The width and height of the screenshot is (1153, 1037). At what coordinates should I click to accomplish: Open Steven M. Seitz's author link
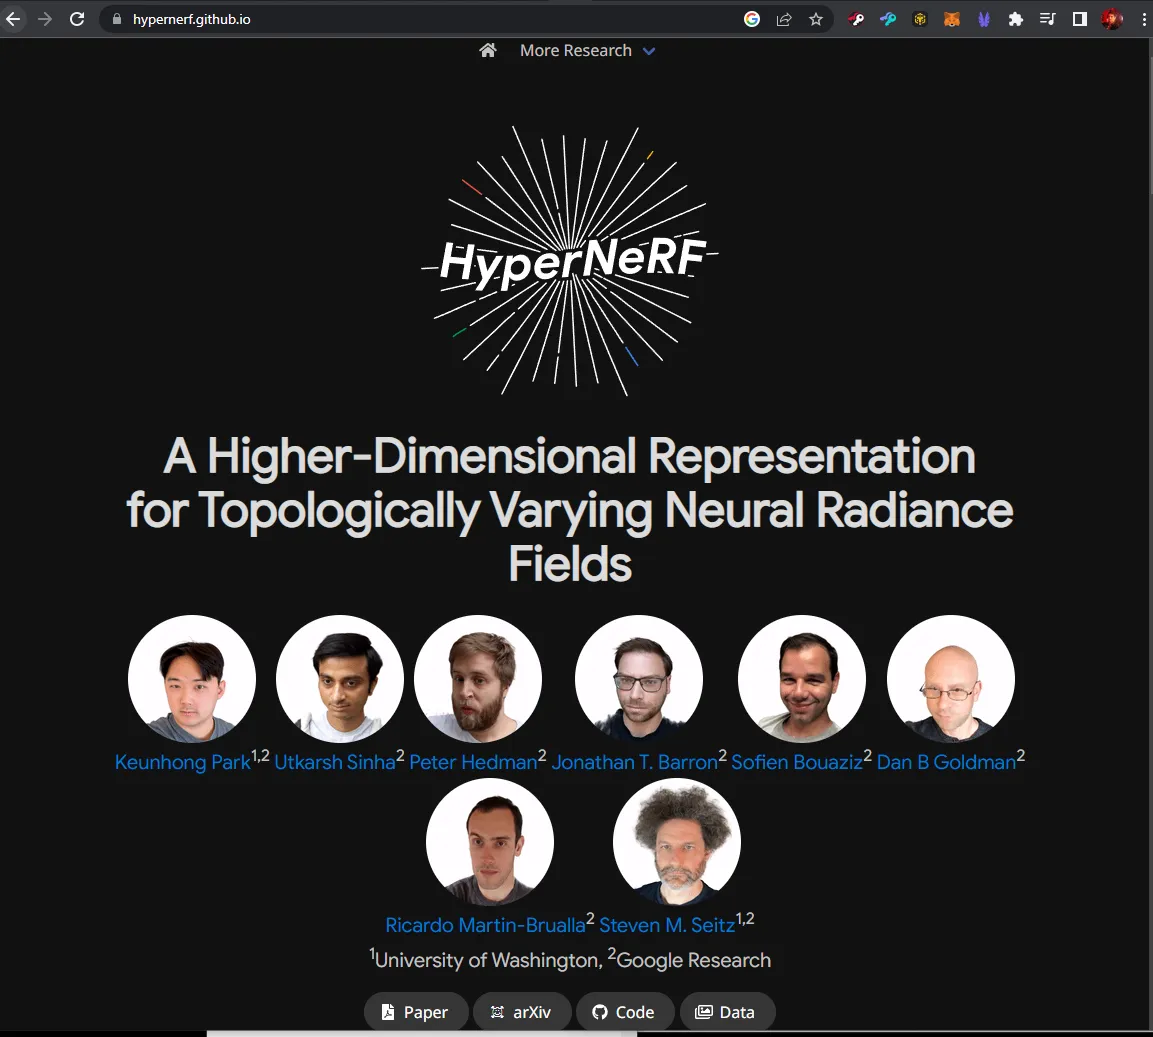coord(667,924)
